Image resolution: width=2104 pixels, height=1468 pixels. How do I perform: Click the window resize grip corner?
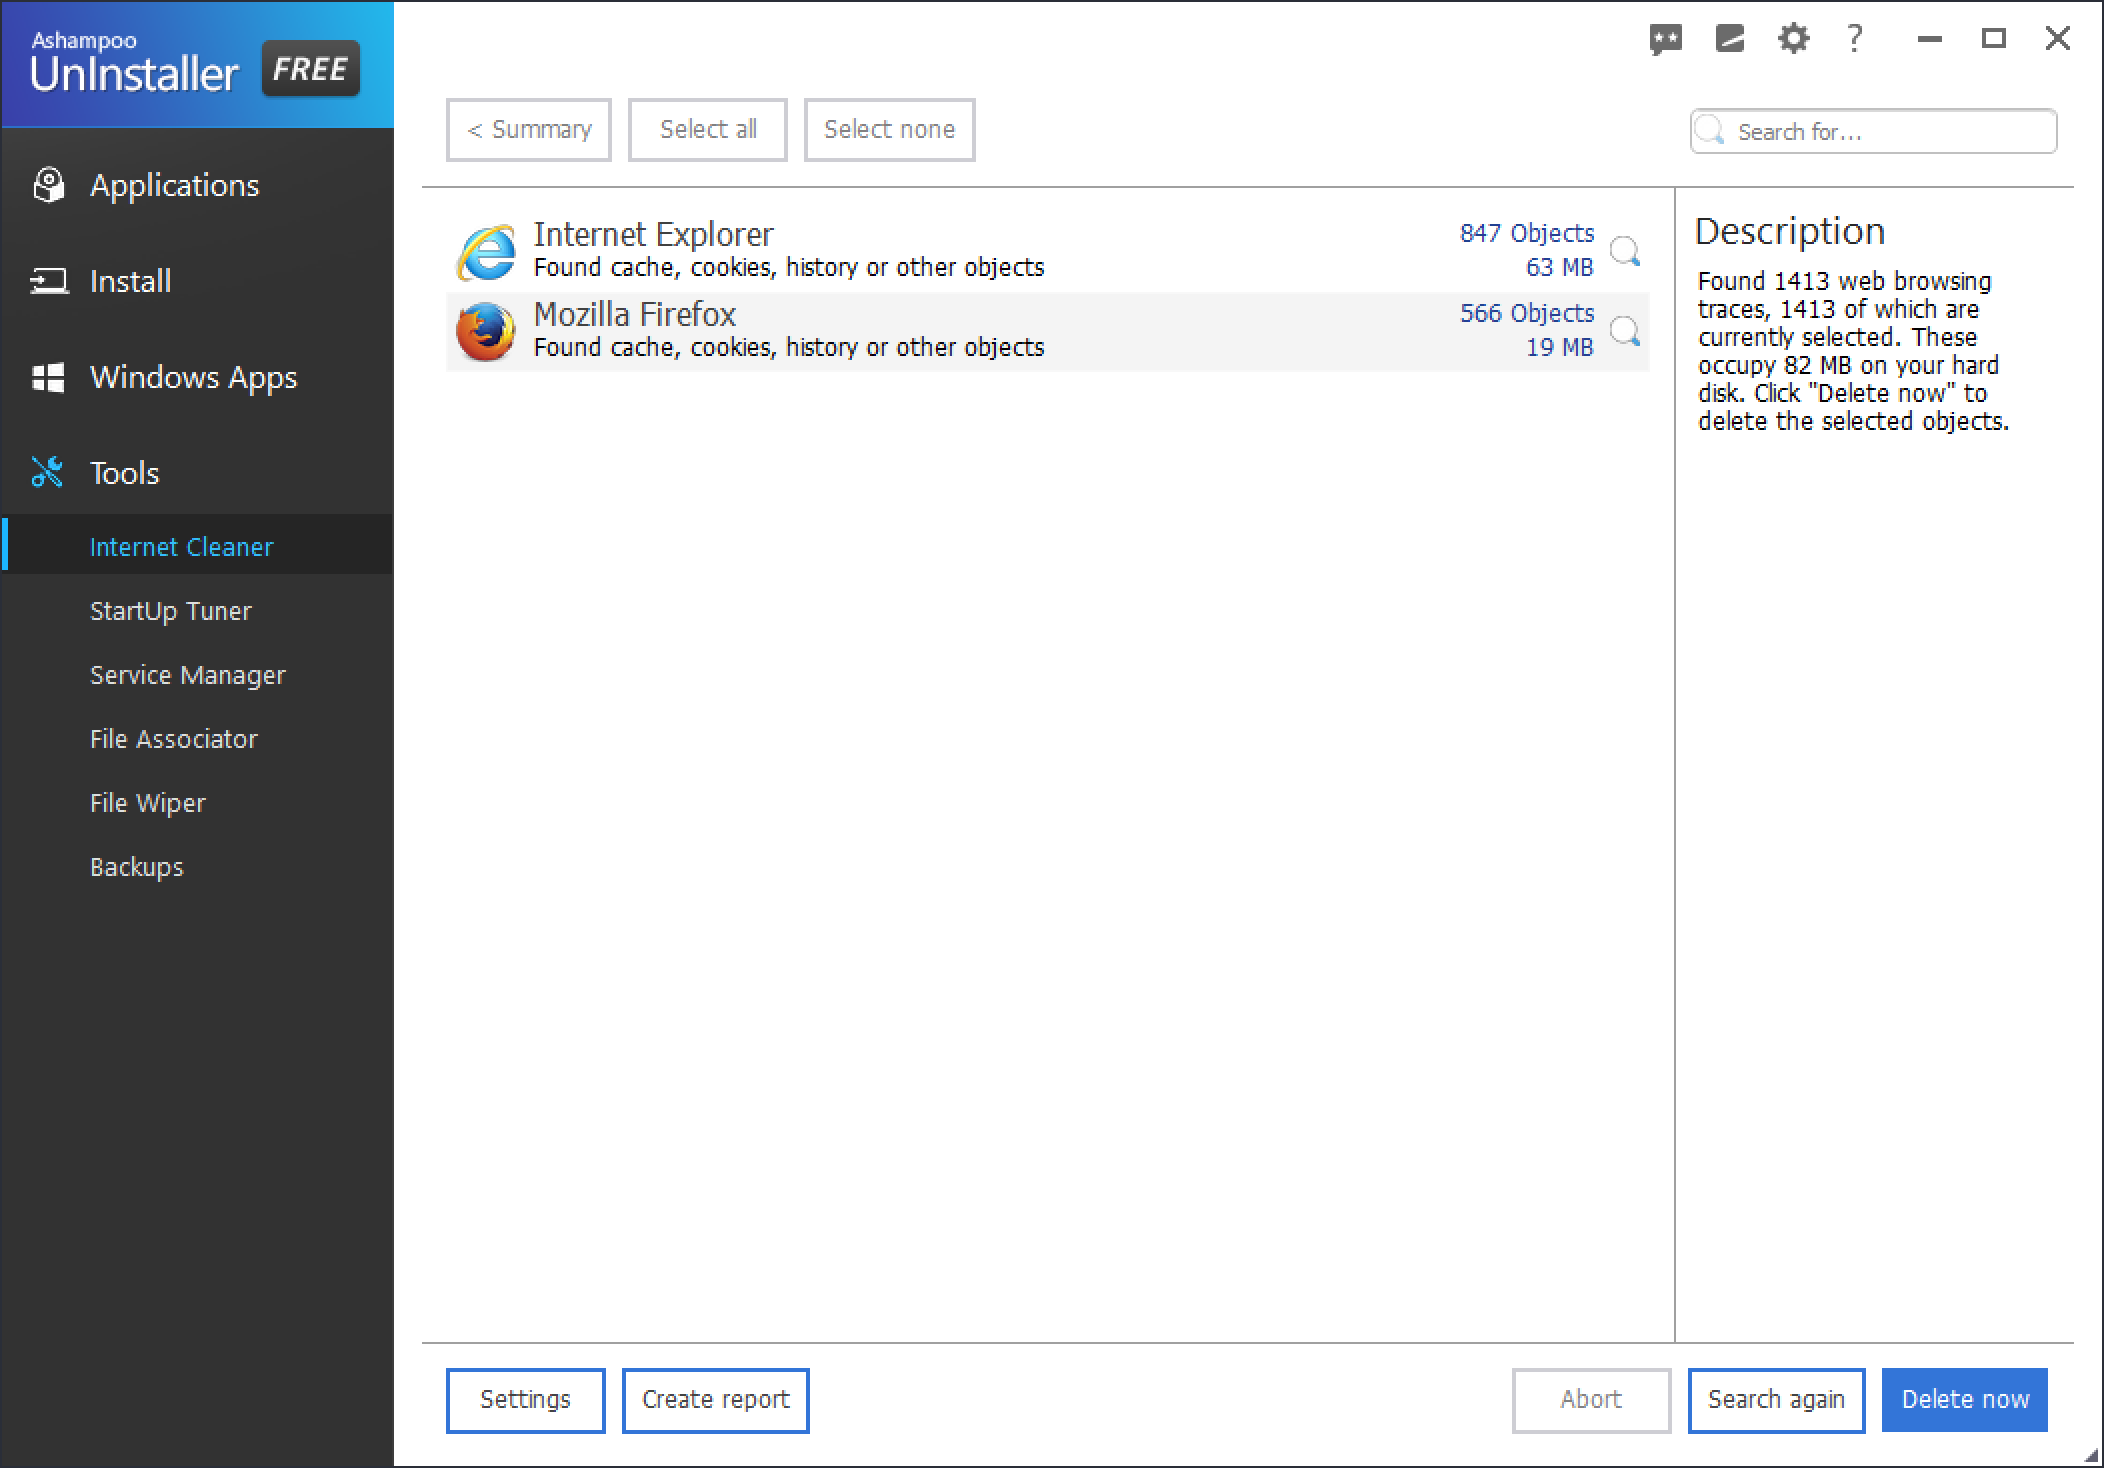click(2092, 1456)
